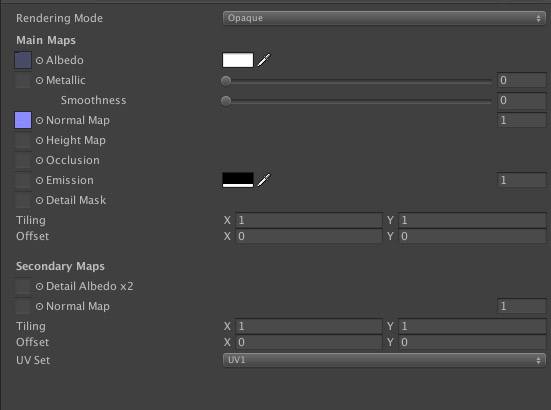
Task: Click the Main Maps Normal Map value field
Action: pyautogui.click(x=521, y=120)
